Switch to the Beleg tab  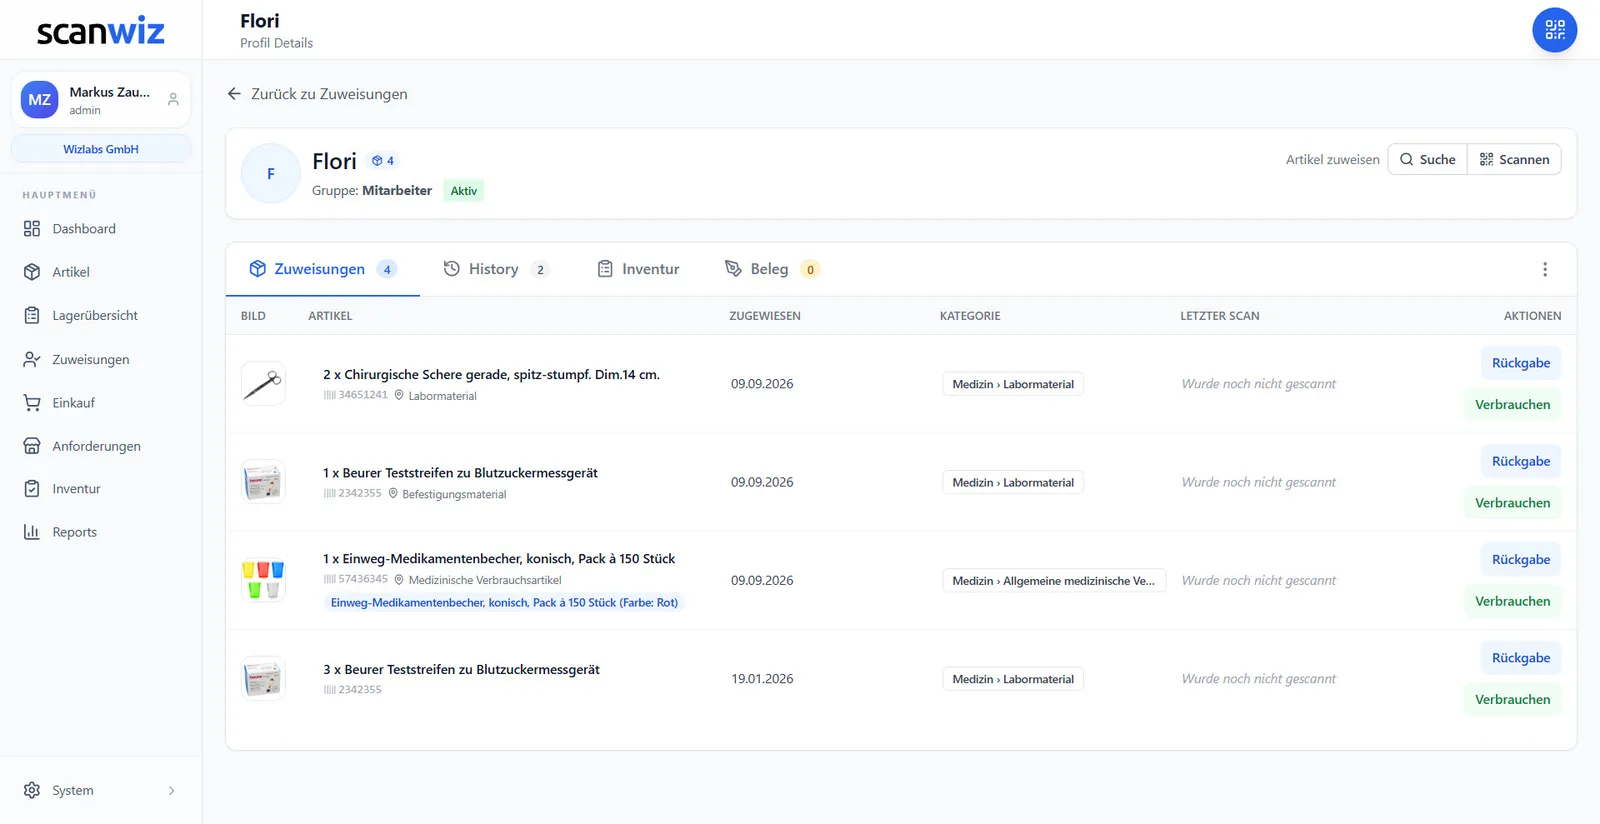click(771, 269)
